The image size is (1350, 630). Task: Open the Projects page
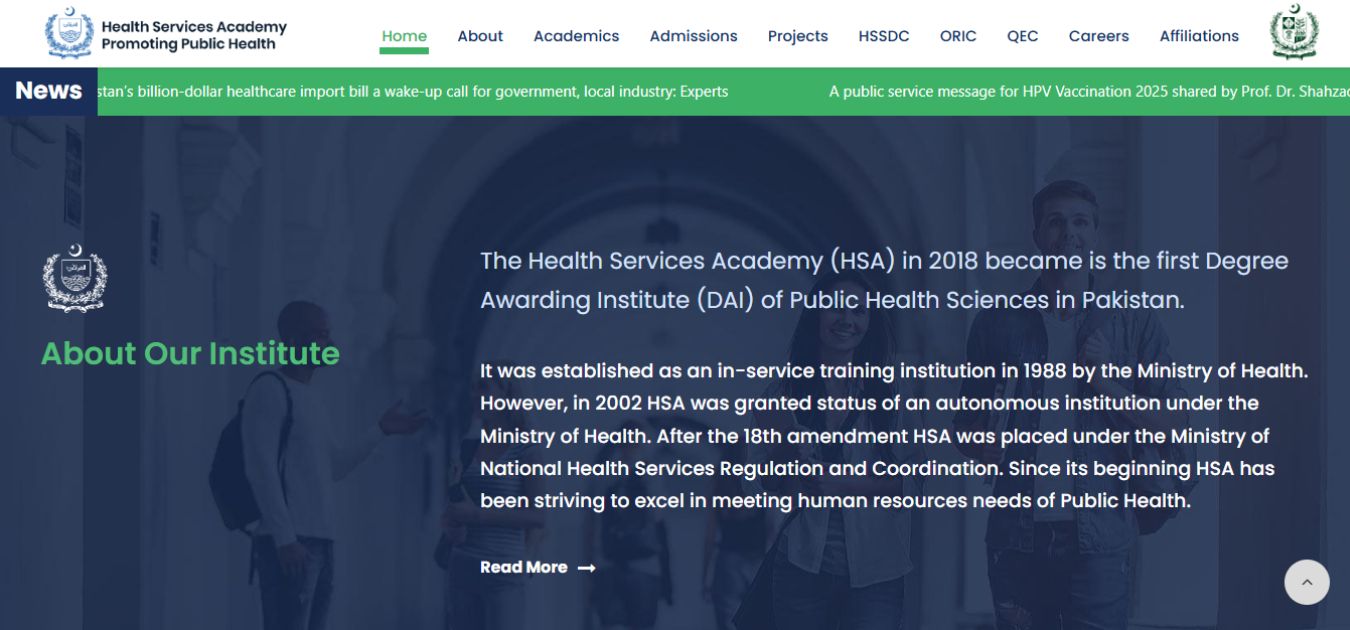coord(797,35)
